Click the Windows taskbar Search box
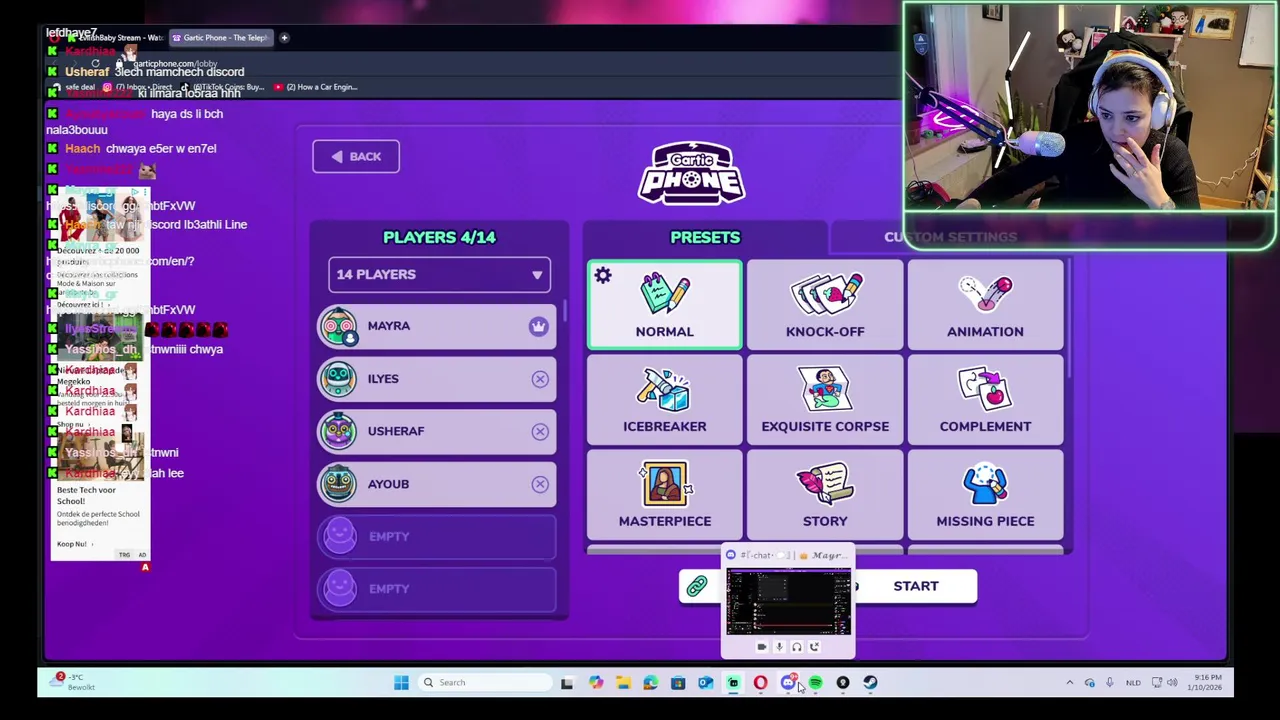The image size is (1280, 720). [x=484, y=683]
